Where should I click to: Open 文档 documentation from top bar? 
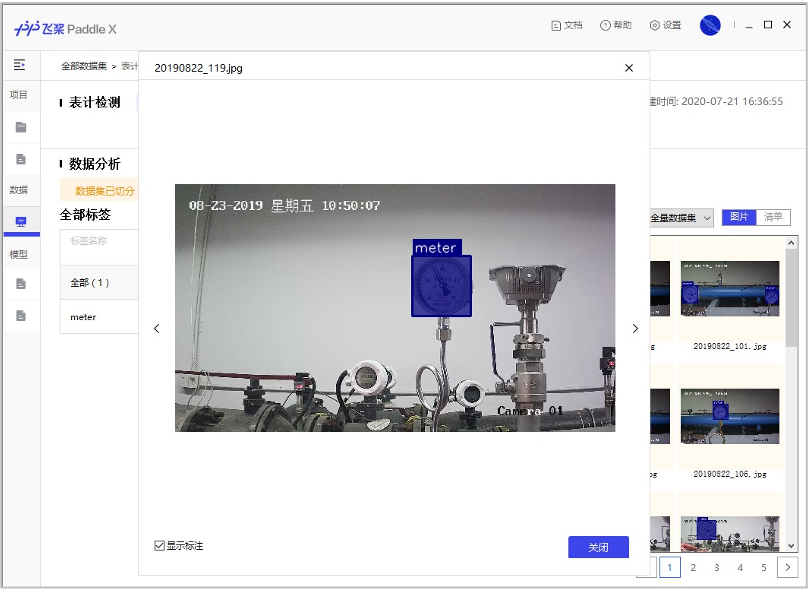(x=566, y=25)
